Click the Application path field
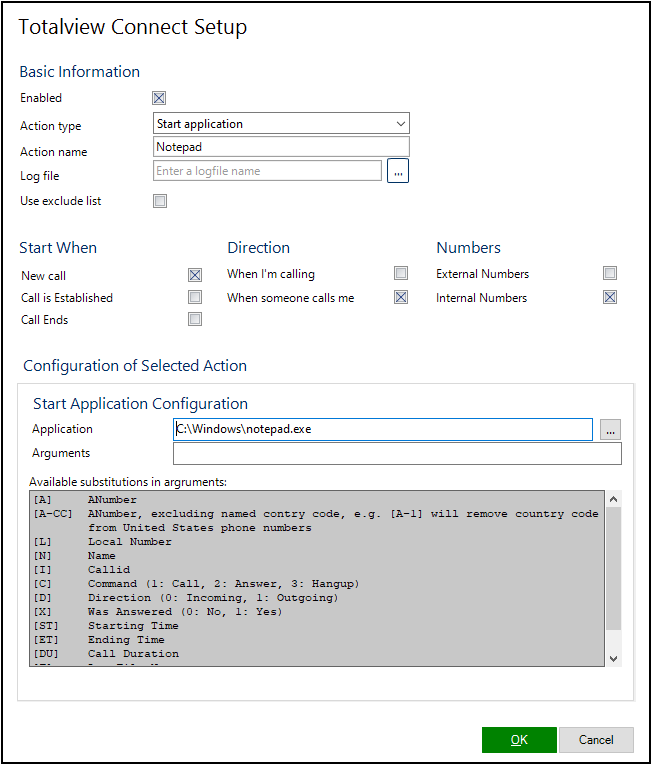The image size is (652, 765). (383, 429)
